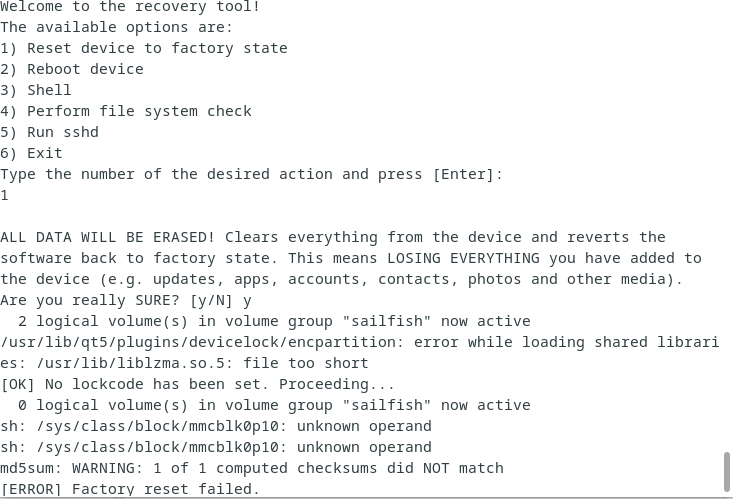The height and width of the screenshot is (499, 733).
Task: Click the 'Welcome to the recovery tool!' text
Action: (x=130, y=7)
